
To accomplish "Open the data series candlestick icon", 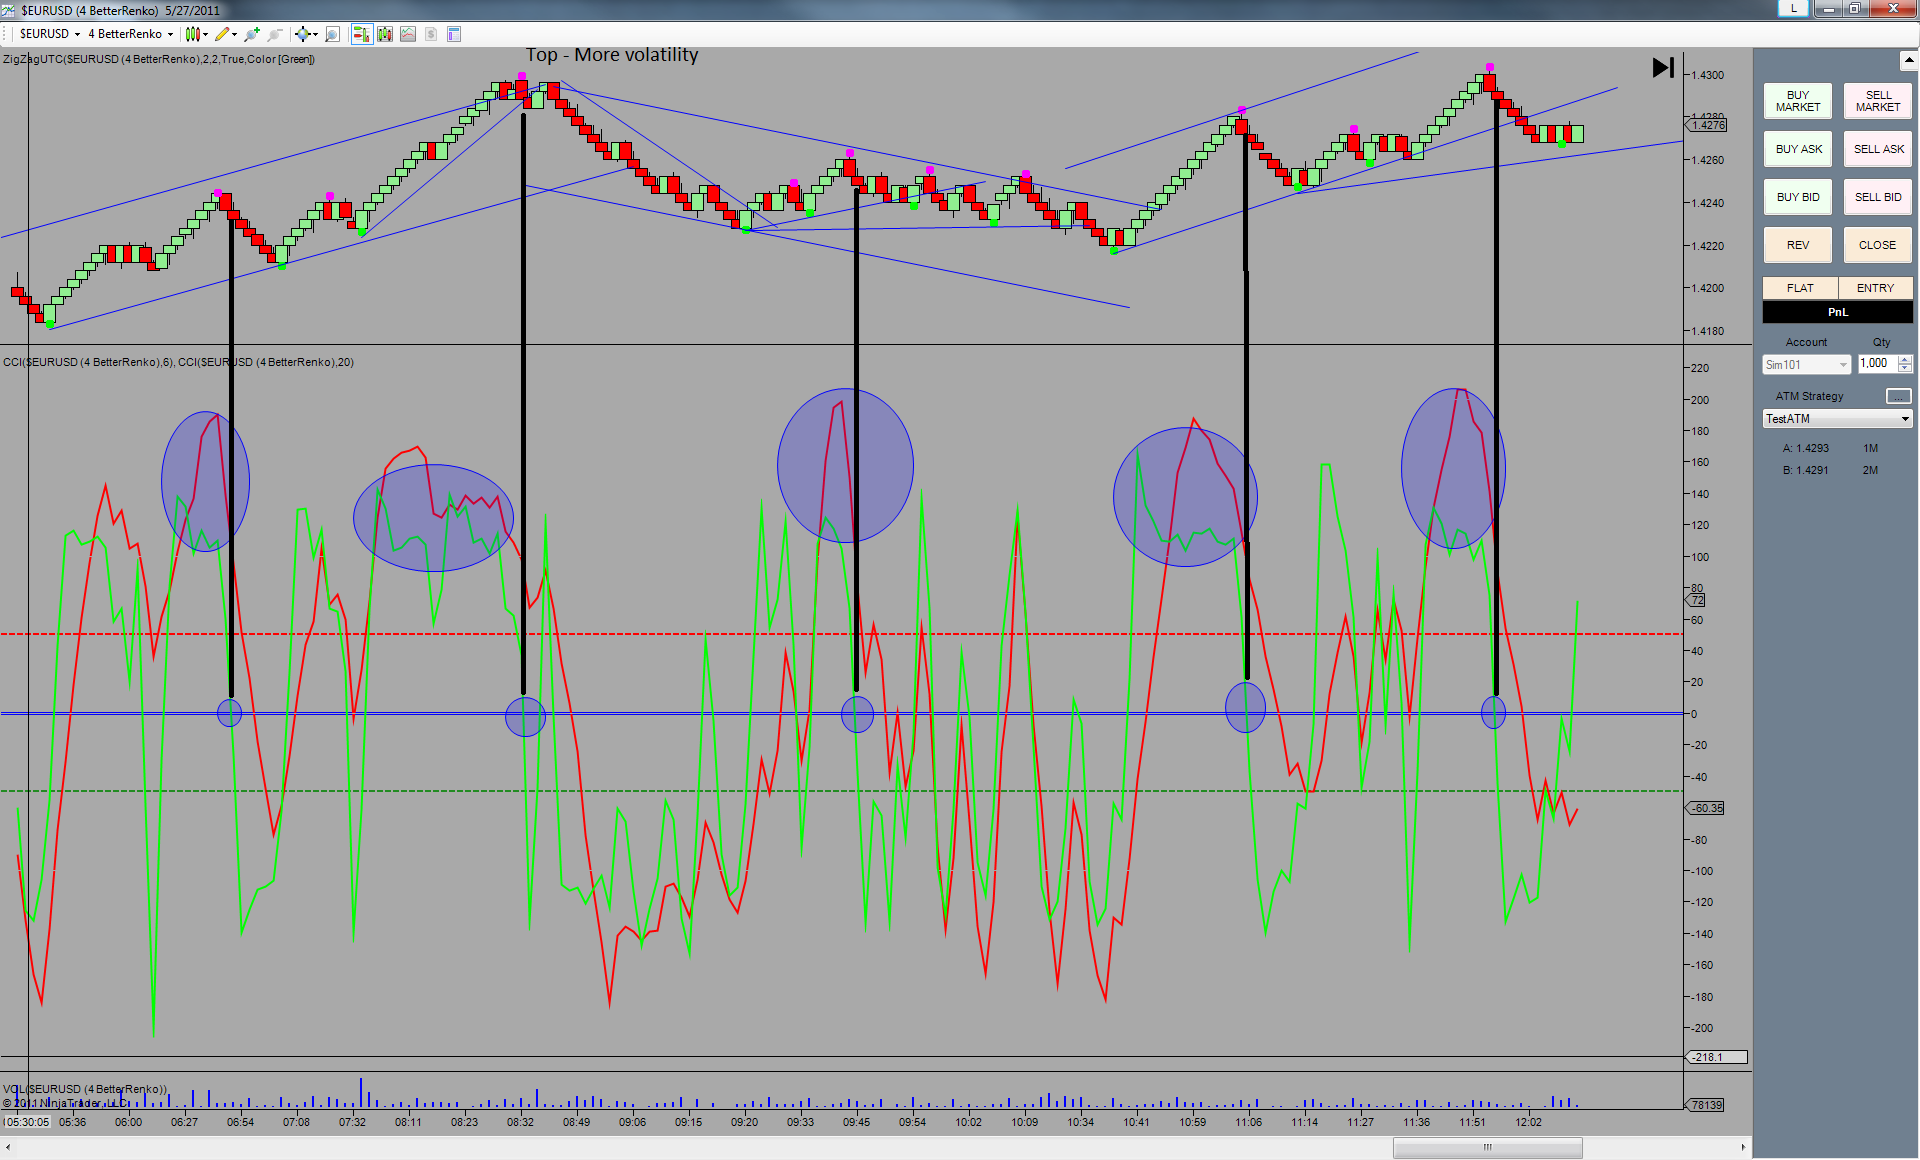I will [385, 34].
